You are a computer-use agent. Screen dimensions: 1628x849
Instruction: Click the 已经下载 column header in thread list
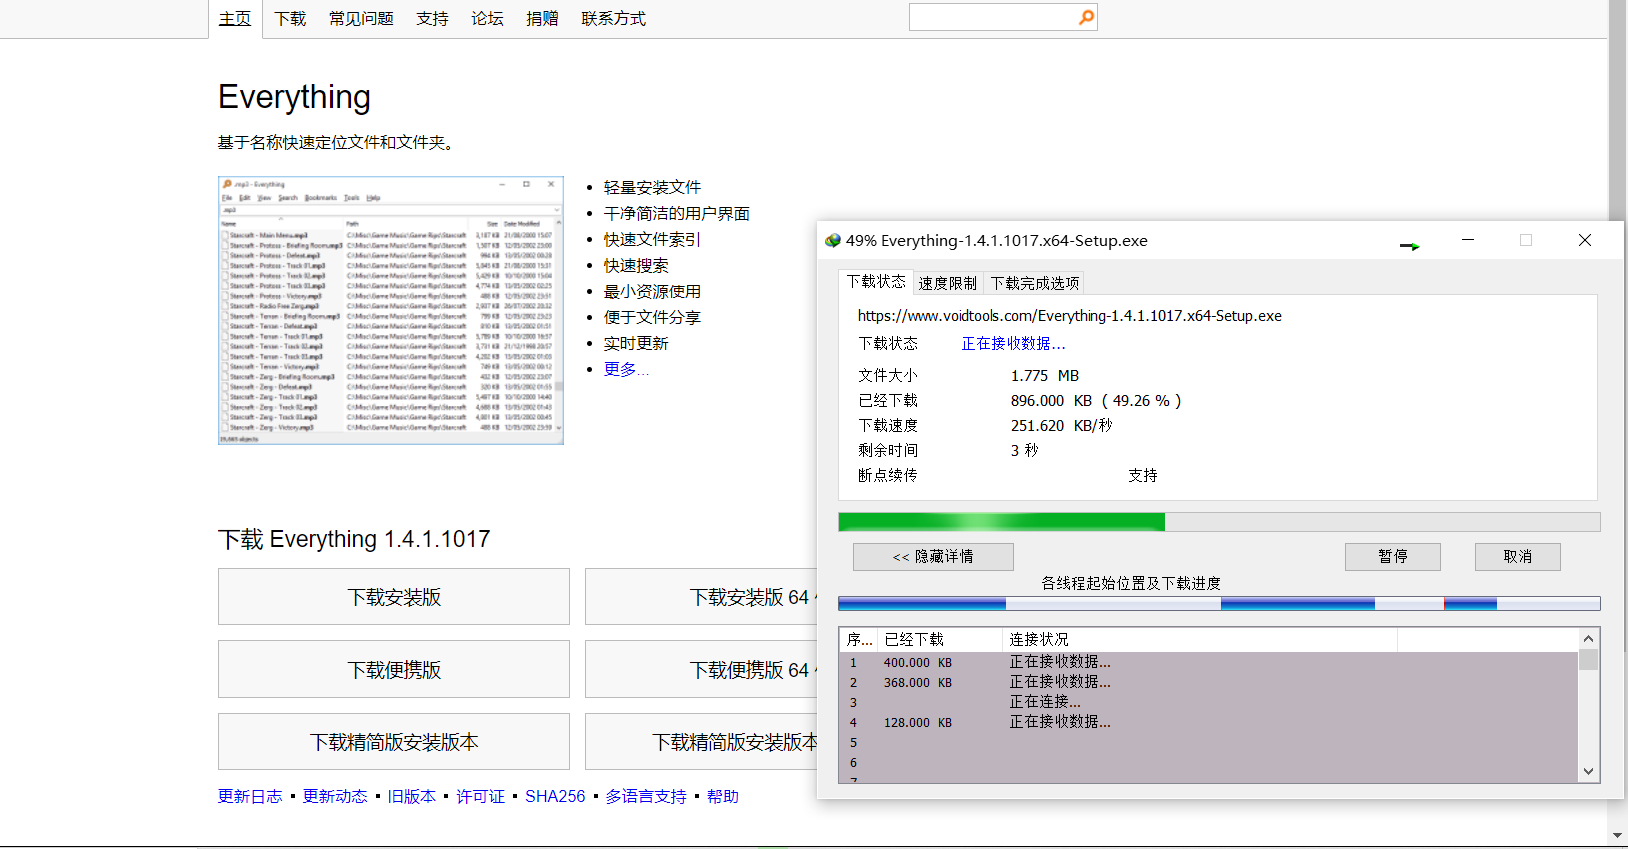(940, 639)
